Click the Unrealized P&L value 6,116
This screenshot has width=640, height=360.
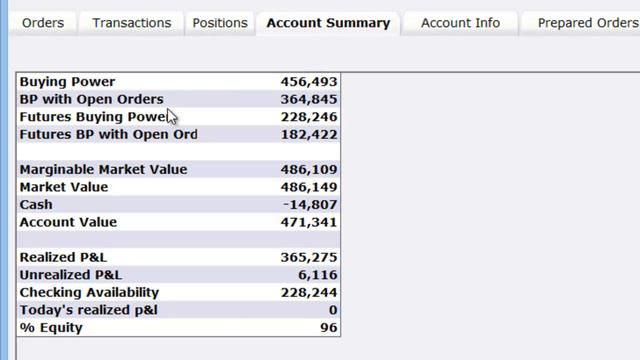318,275
